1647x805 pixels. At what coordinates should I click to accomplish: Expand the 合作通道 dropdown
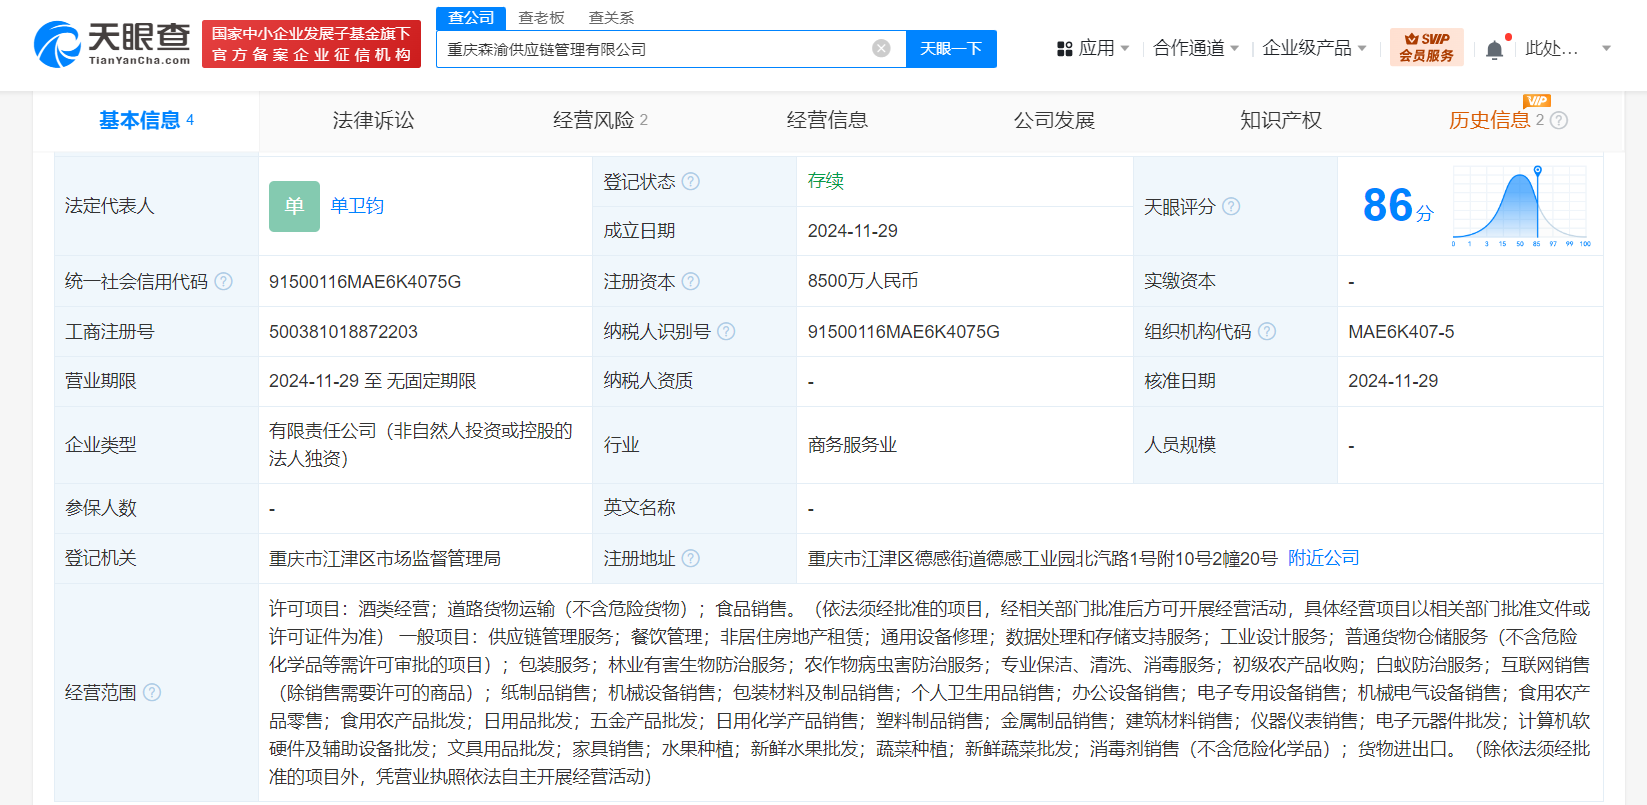click(1235, 48)
